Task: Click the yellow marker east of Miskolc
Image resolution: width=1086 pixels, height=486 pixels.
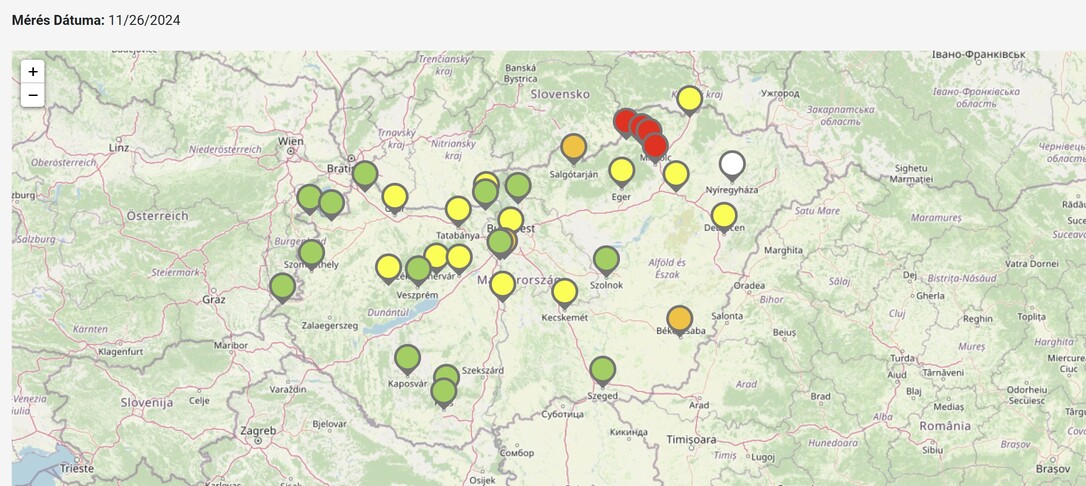Action: point(675,177)
